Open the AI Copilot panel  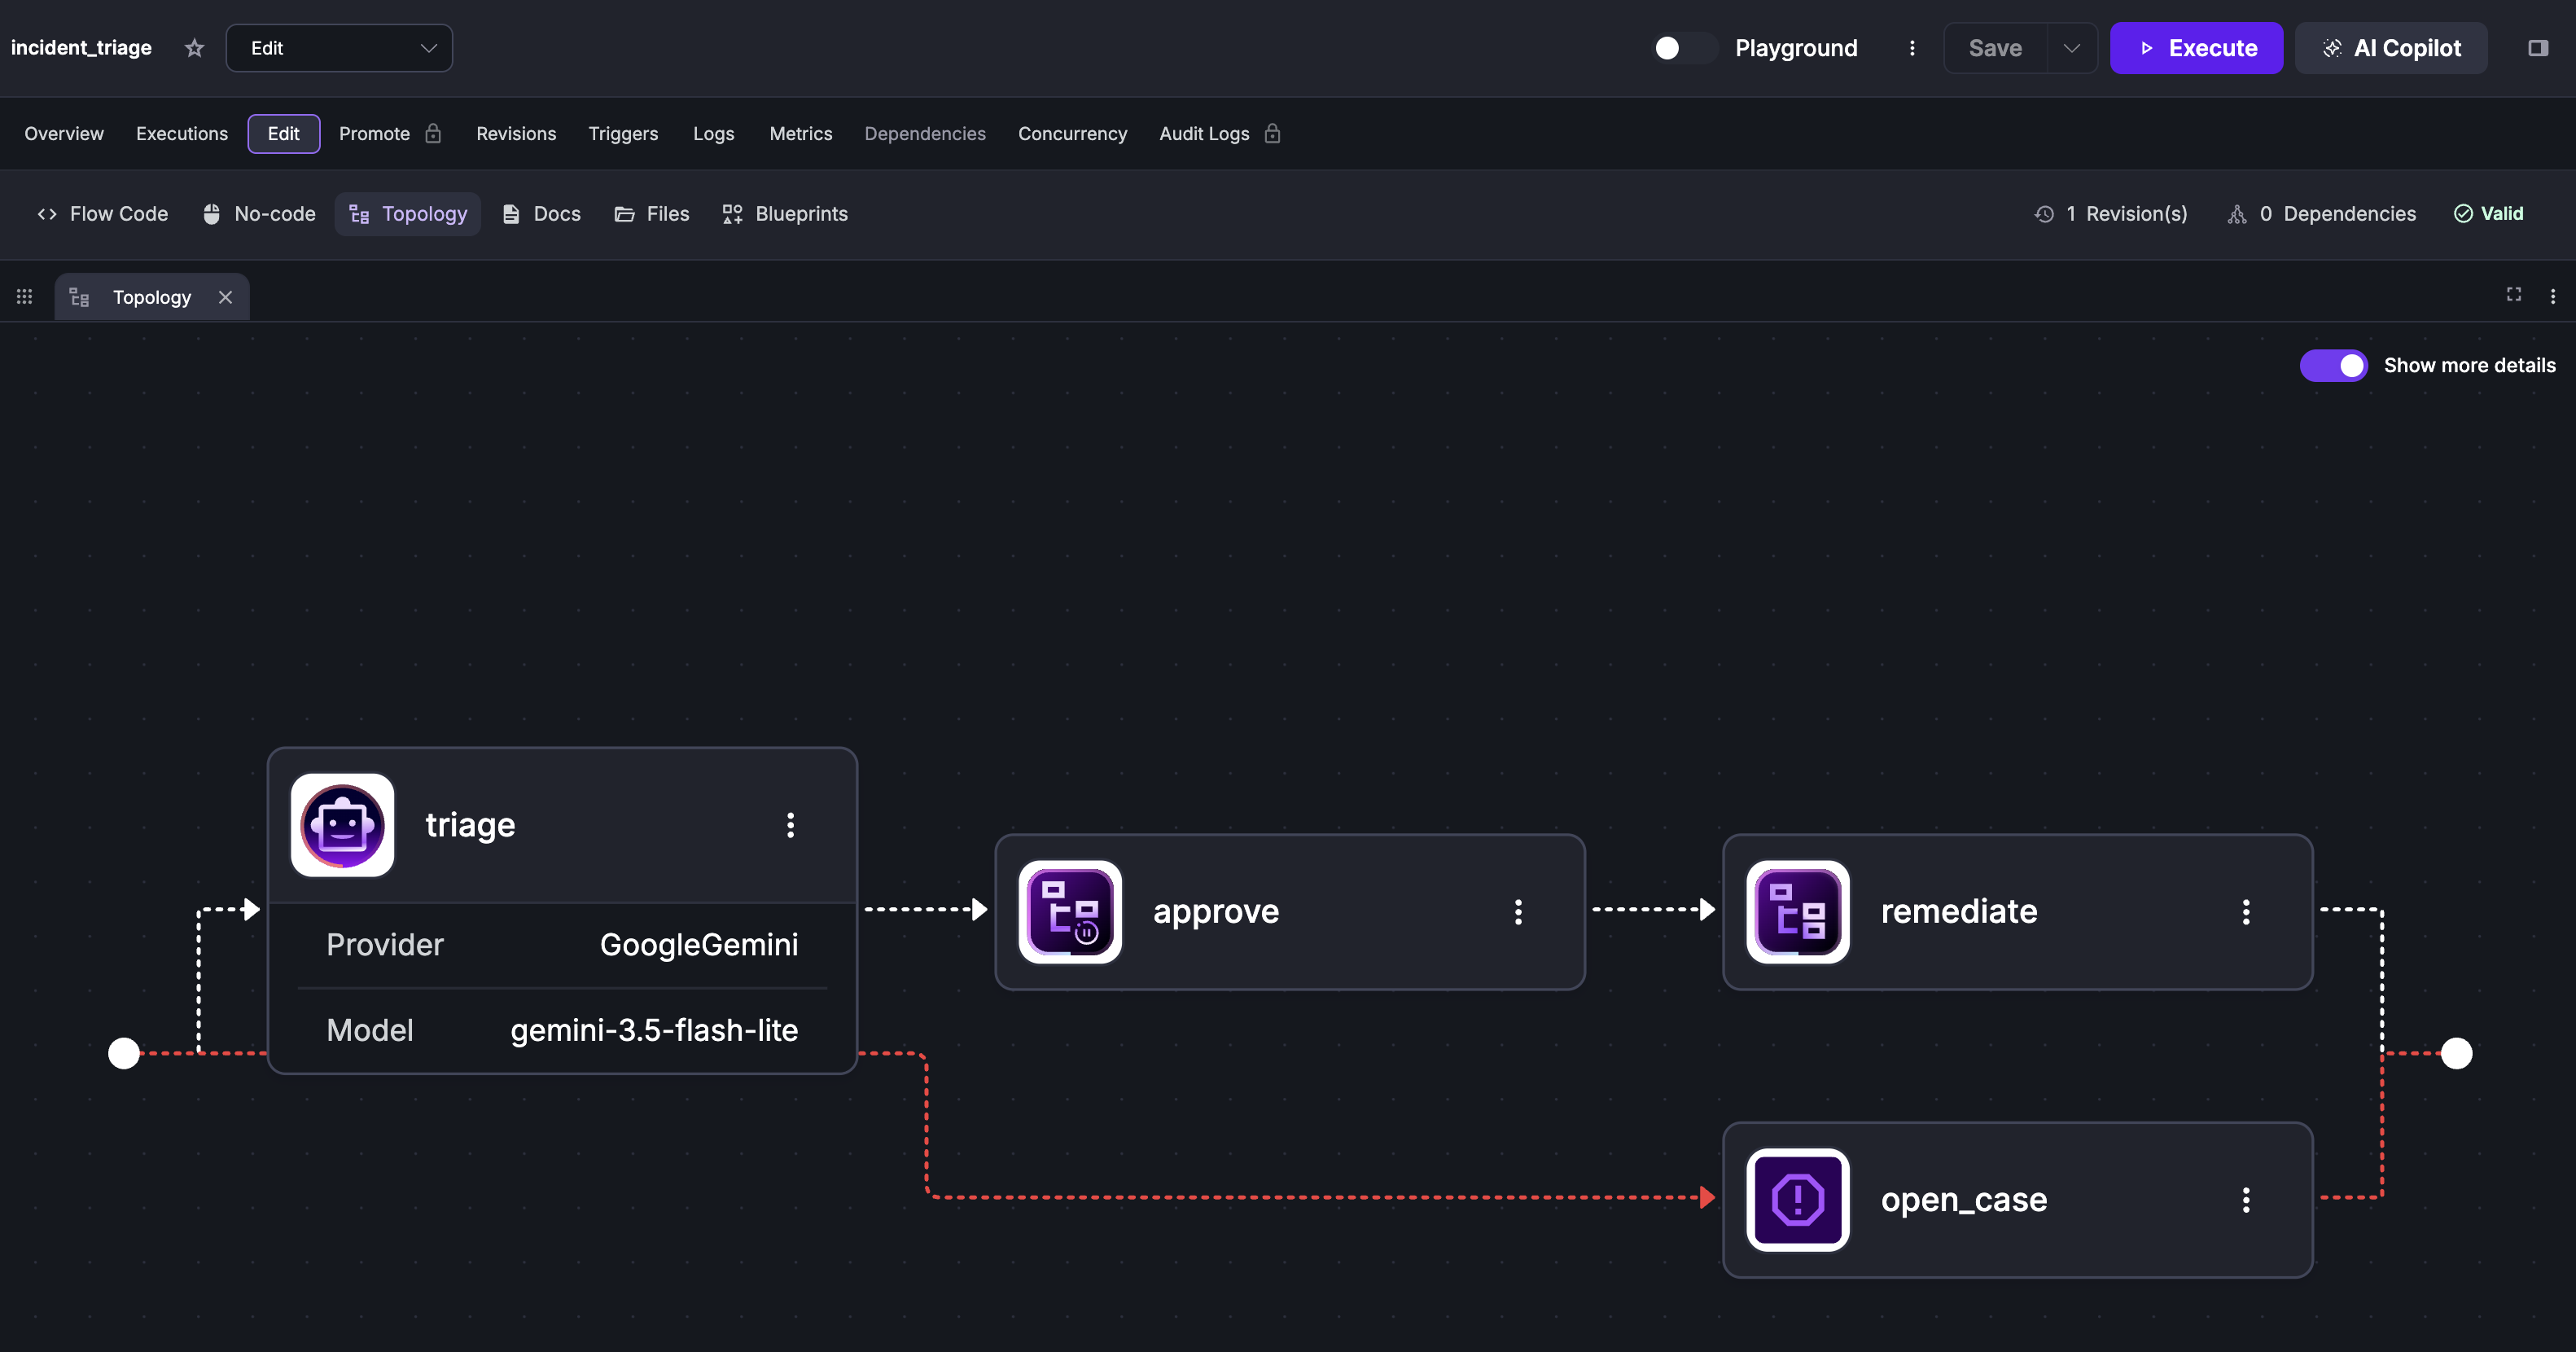2391,48
